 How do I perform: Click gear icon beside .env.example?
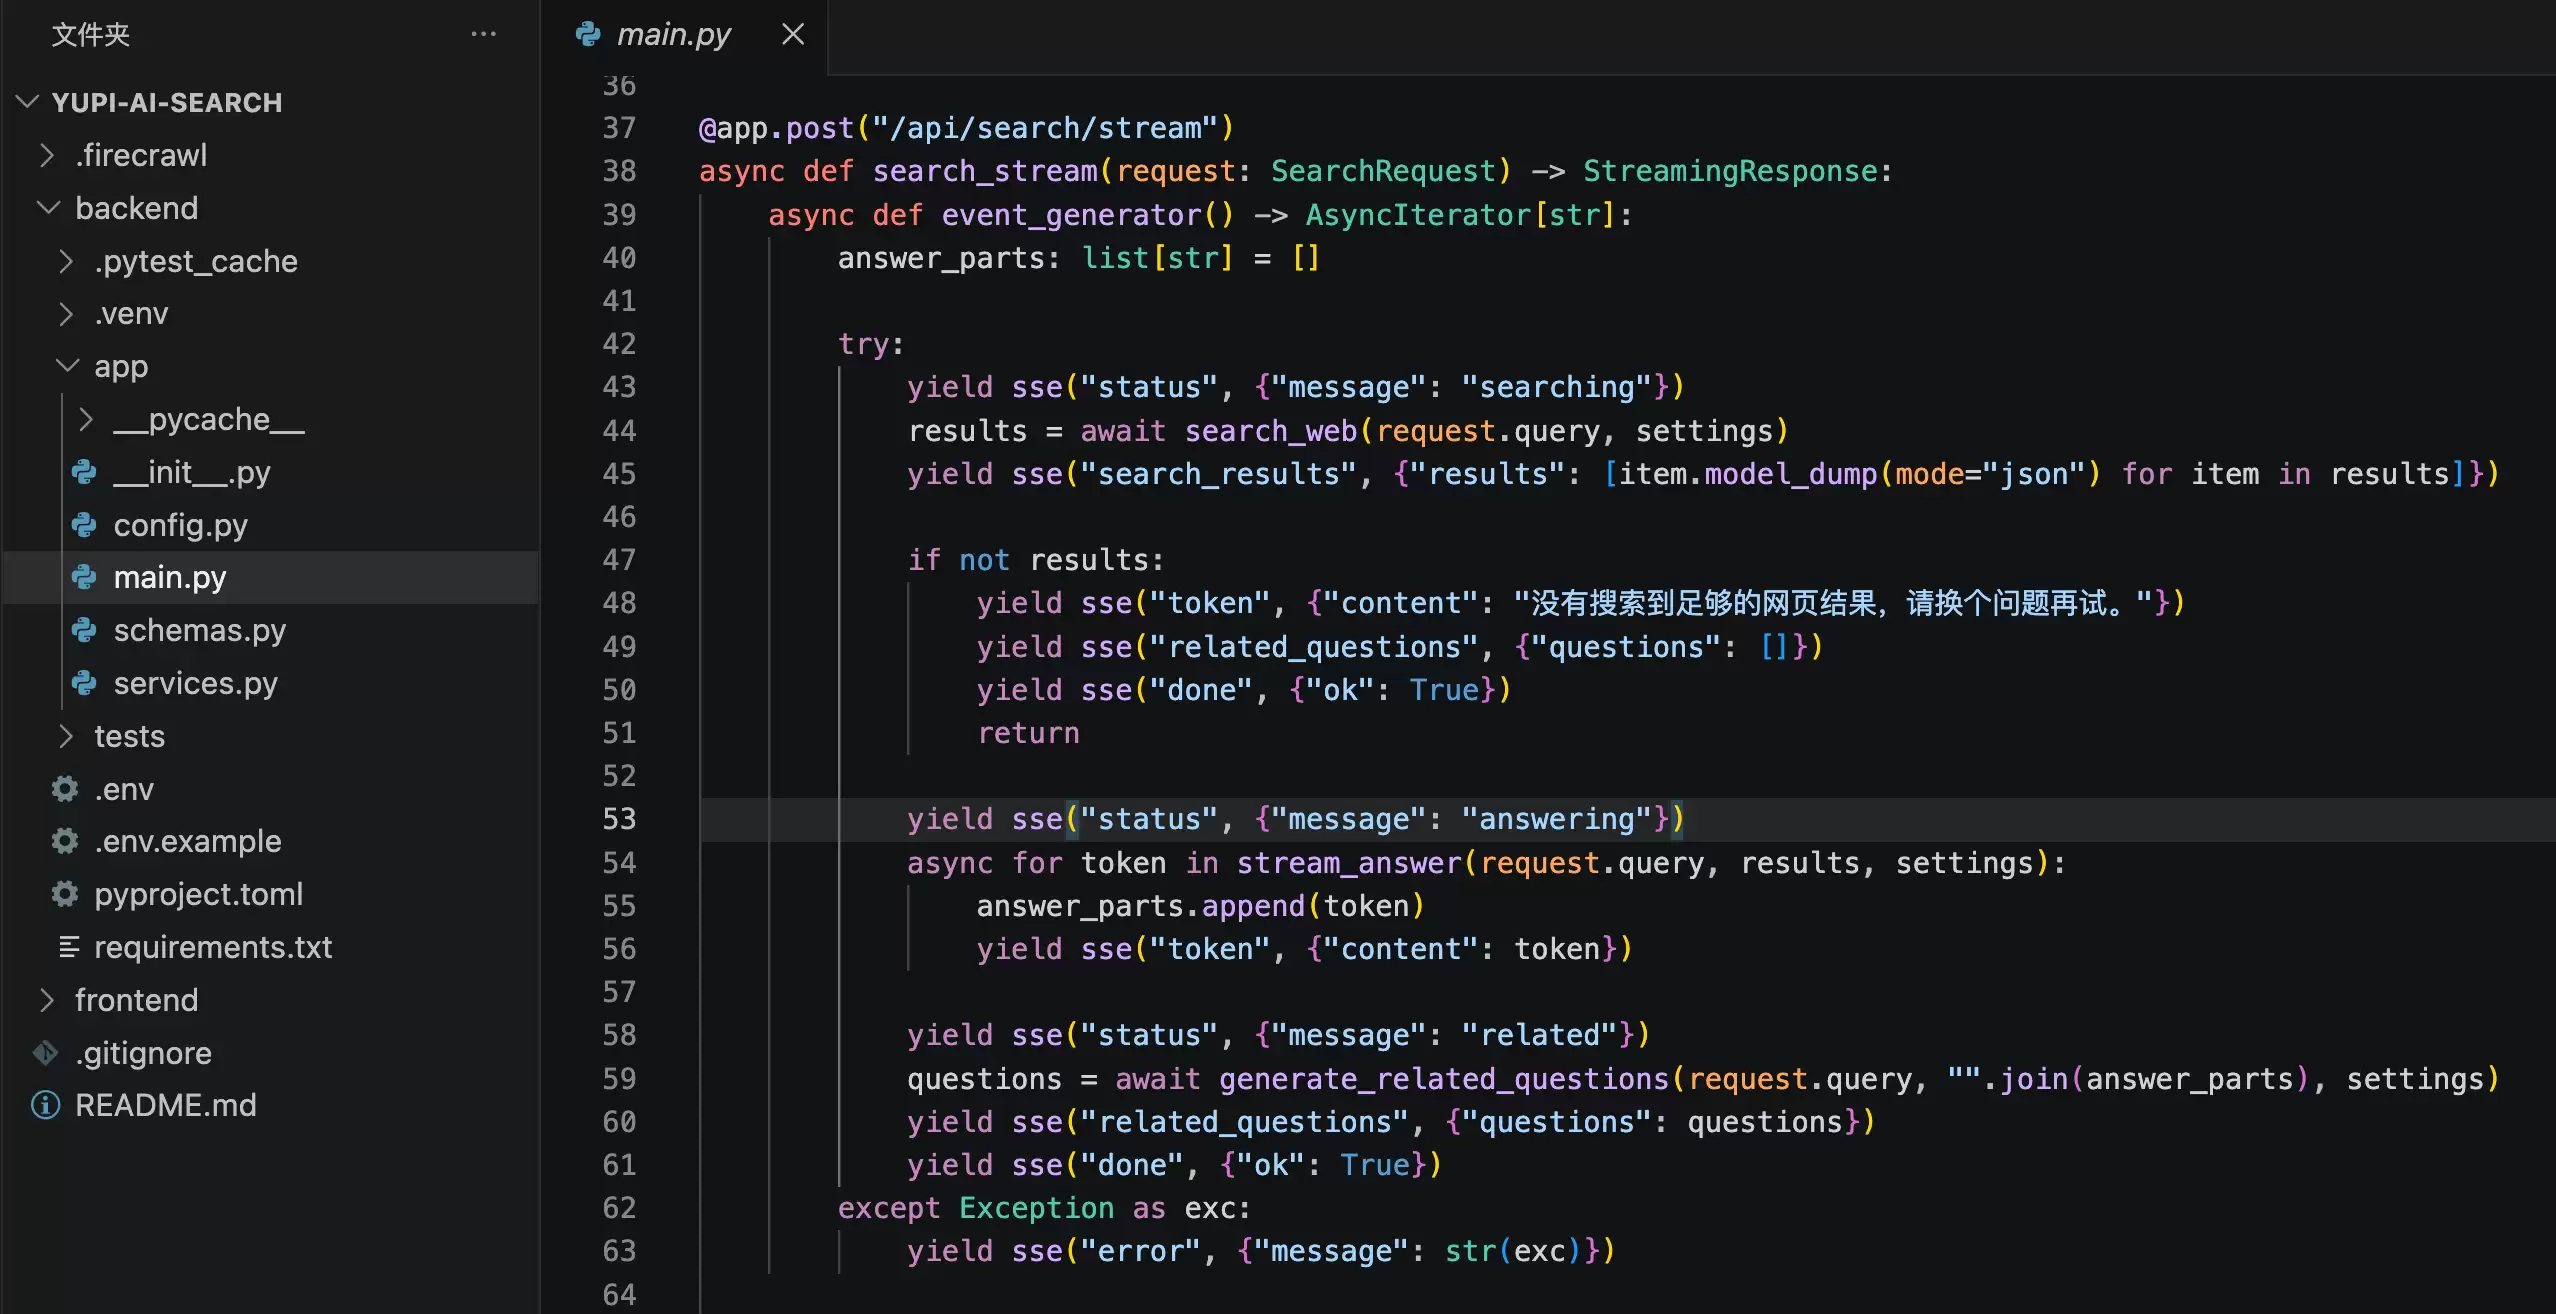tap(65, 841)
